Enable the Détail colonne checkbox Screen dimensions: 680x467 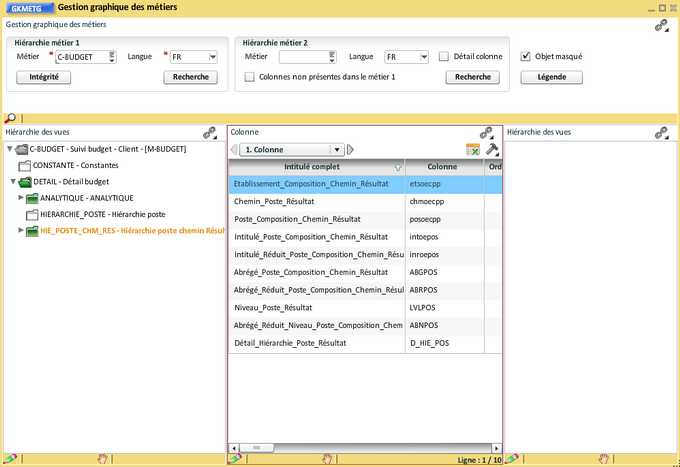pyautogui.click(x=443, y=57)
